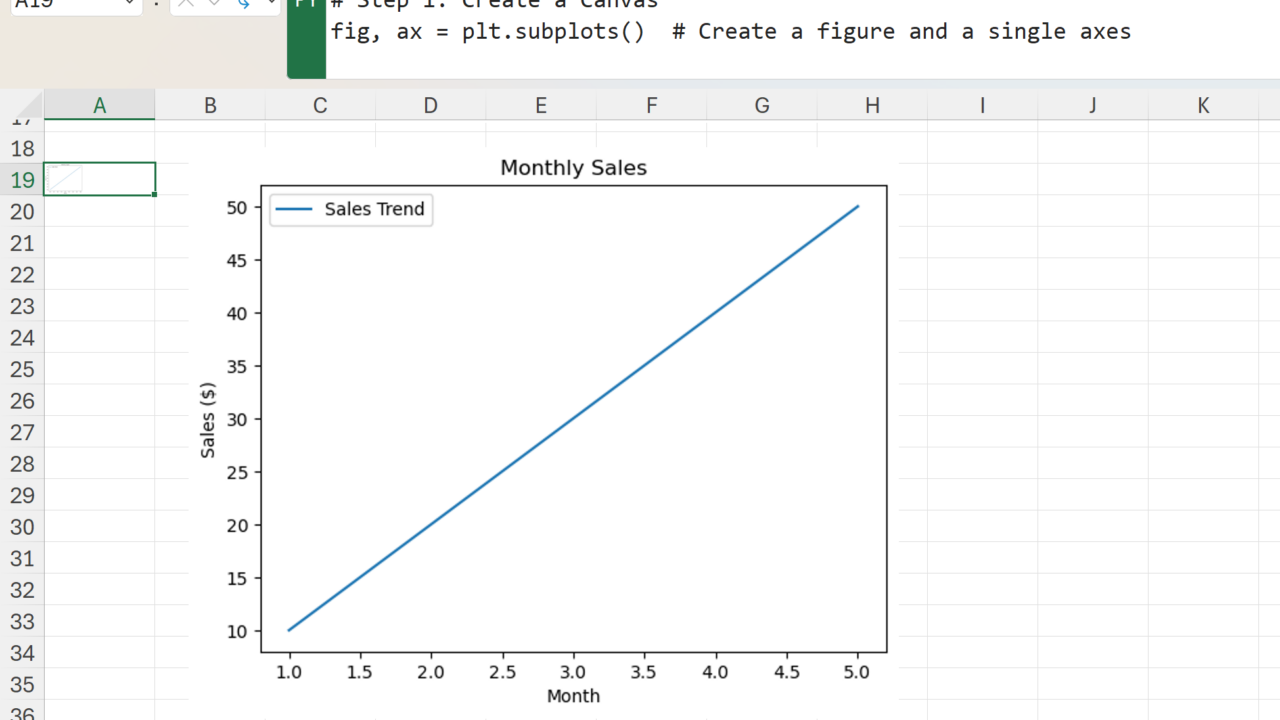The width and height of the screenshot is (1280, 720).
Task: Select row 25 header
Action: 22,370
